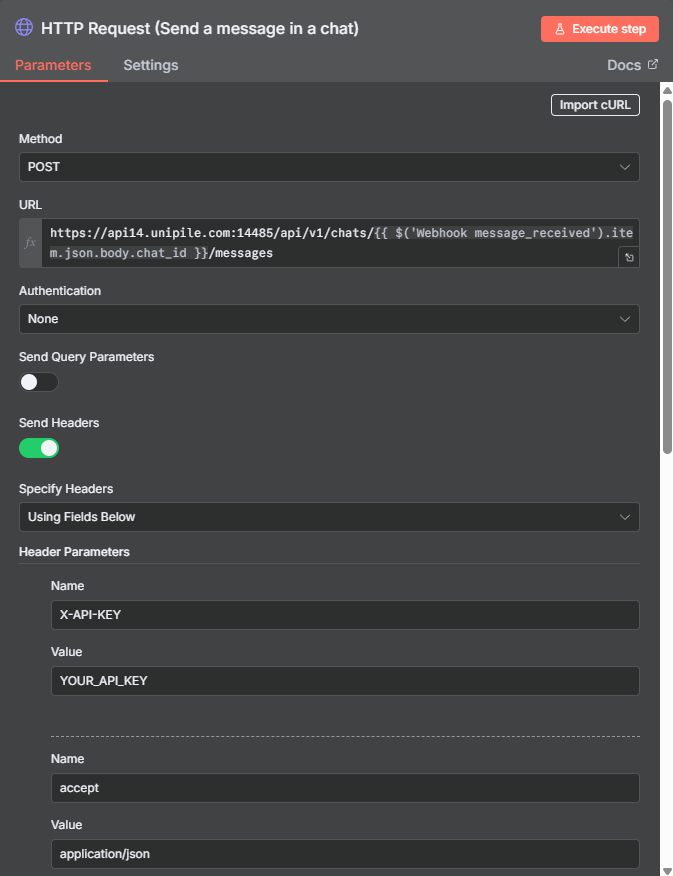Viewport: 673px width, 876px height.
Task: Click the fx expression icon beside URL
Action: 30,243
